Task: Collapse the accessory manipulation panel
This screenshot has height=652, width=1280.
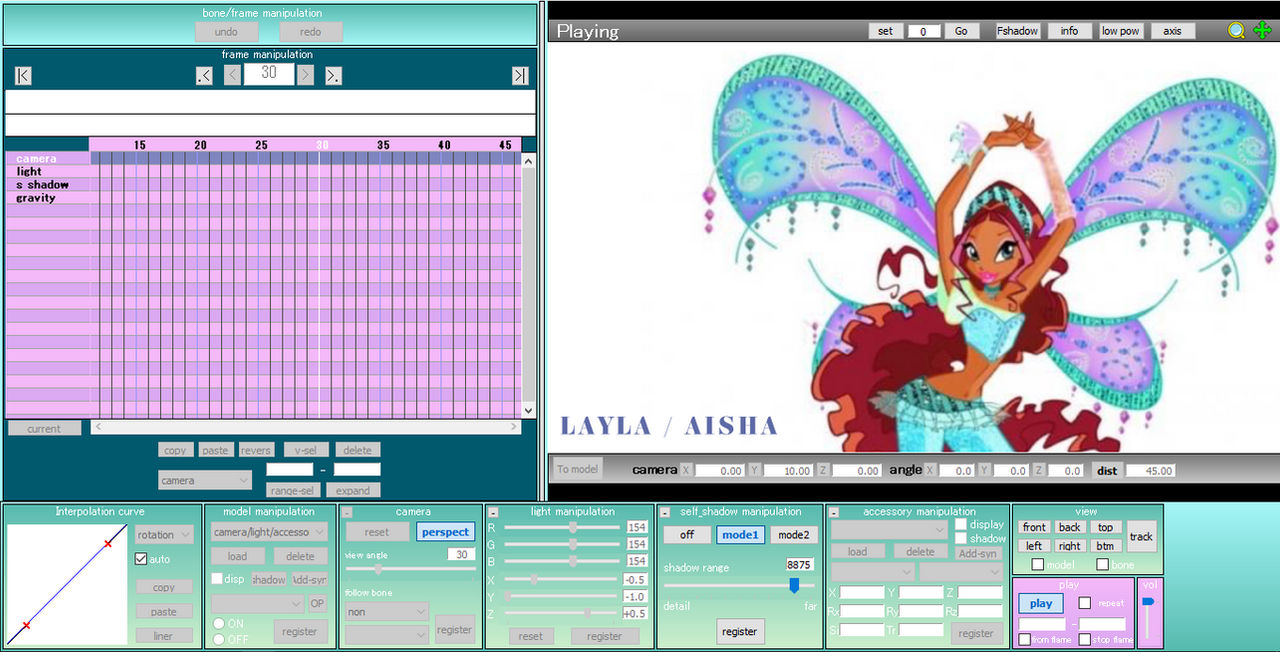Action: (833, 512)
